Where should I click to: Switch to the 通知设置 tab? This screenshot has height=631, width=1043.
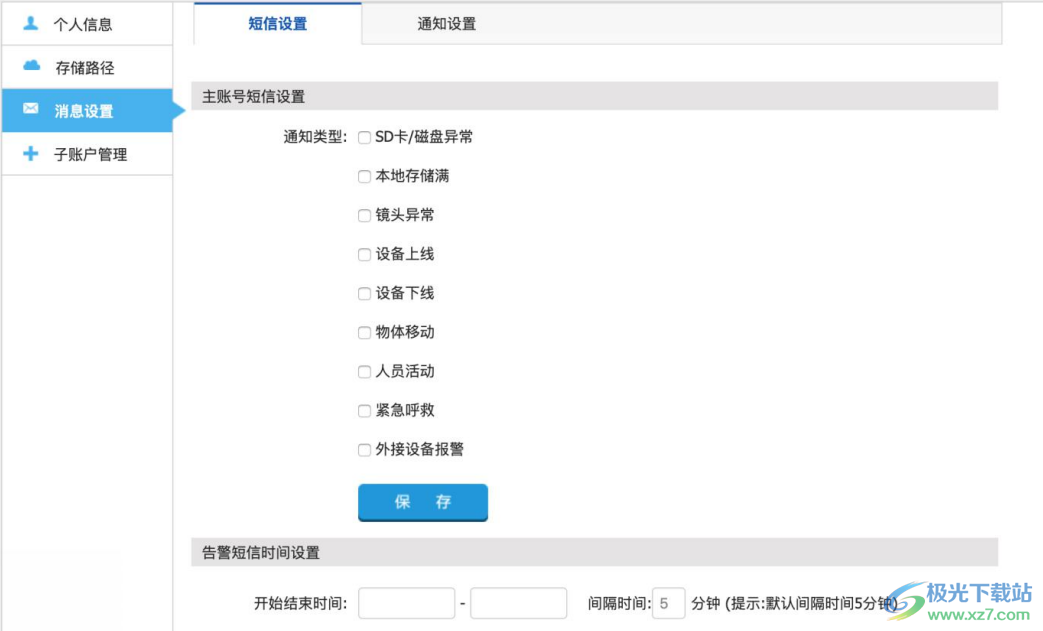(x=446, y=24)
